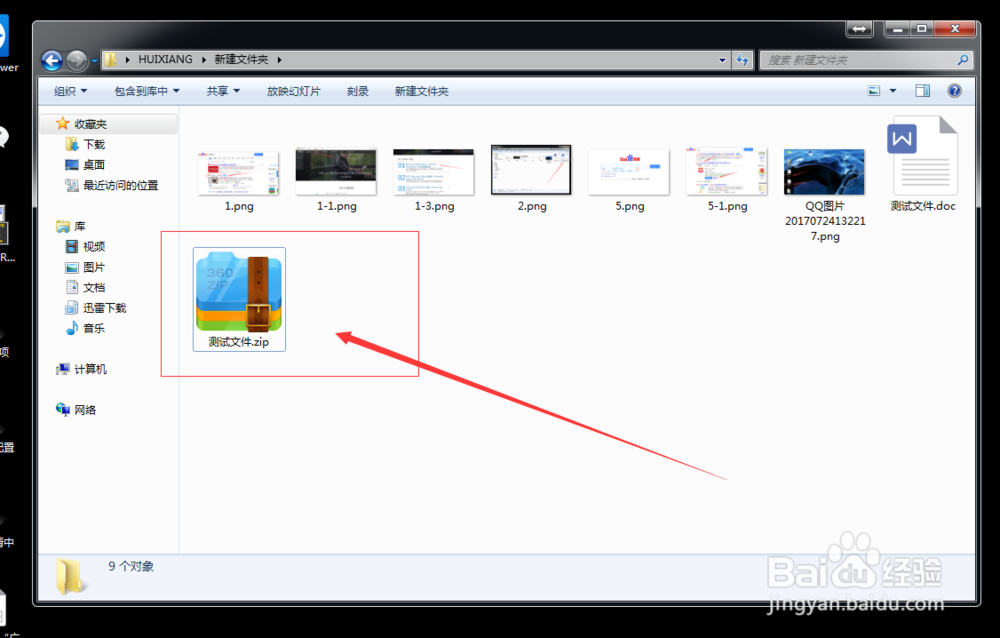Click the Forward navigation arrow
The width and height of the screenshot is (1000, 638).
(x=77, y=61)
